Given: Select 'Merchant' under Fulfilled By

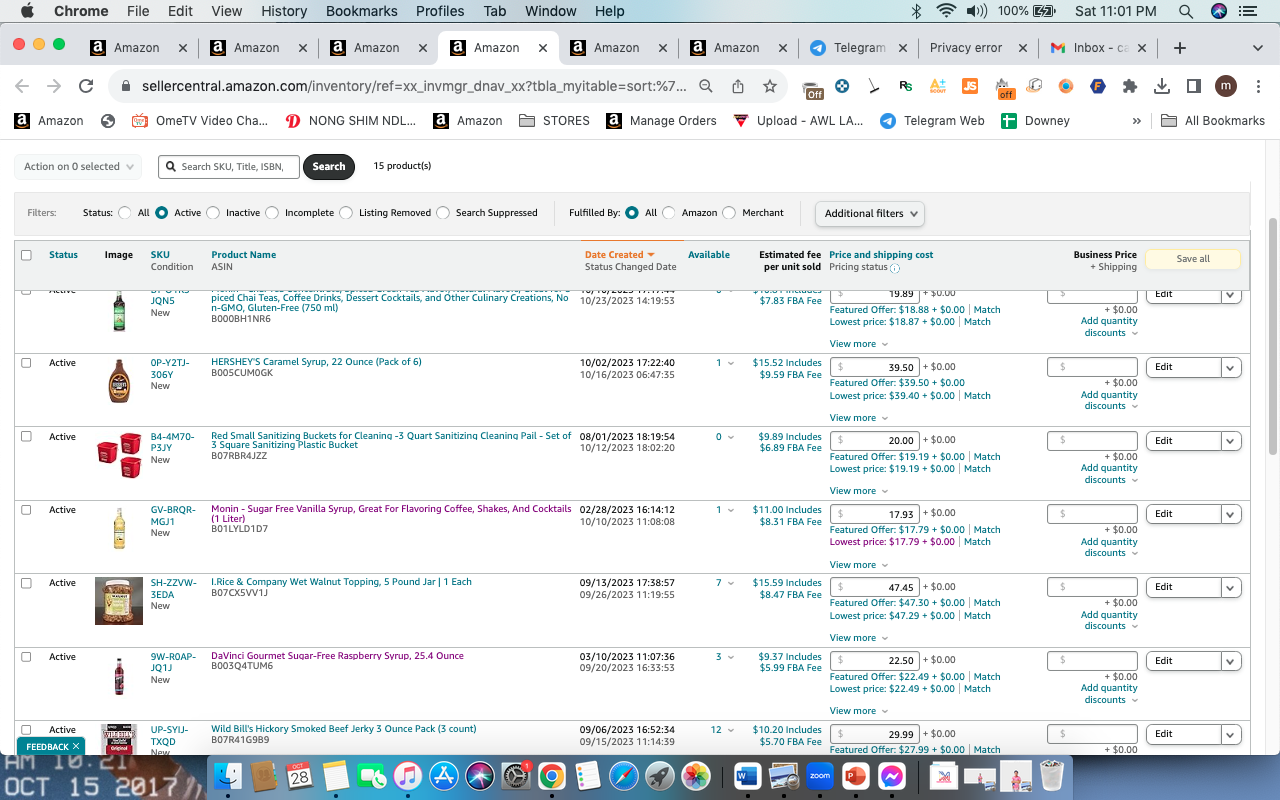Looking at the screenshot, I should 729,213.
